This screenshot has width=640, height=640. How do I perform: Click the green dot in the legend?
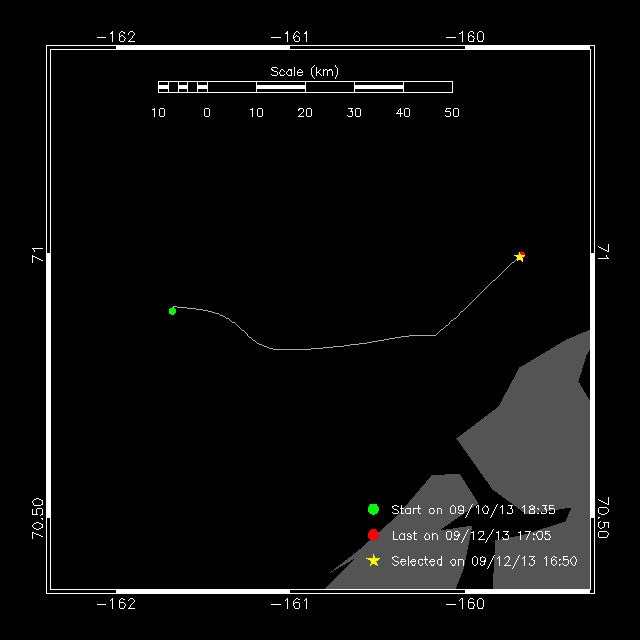[x=373, y=509]
